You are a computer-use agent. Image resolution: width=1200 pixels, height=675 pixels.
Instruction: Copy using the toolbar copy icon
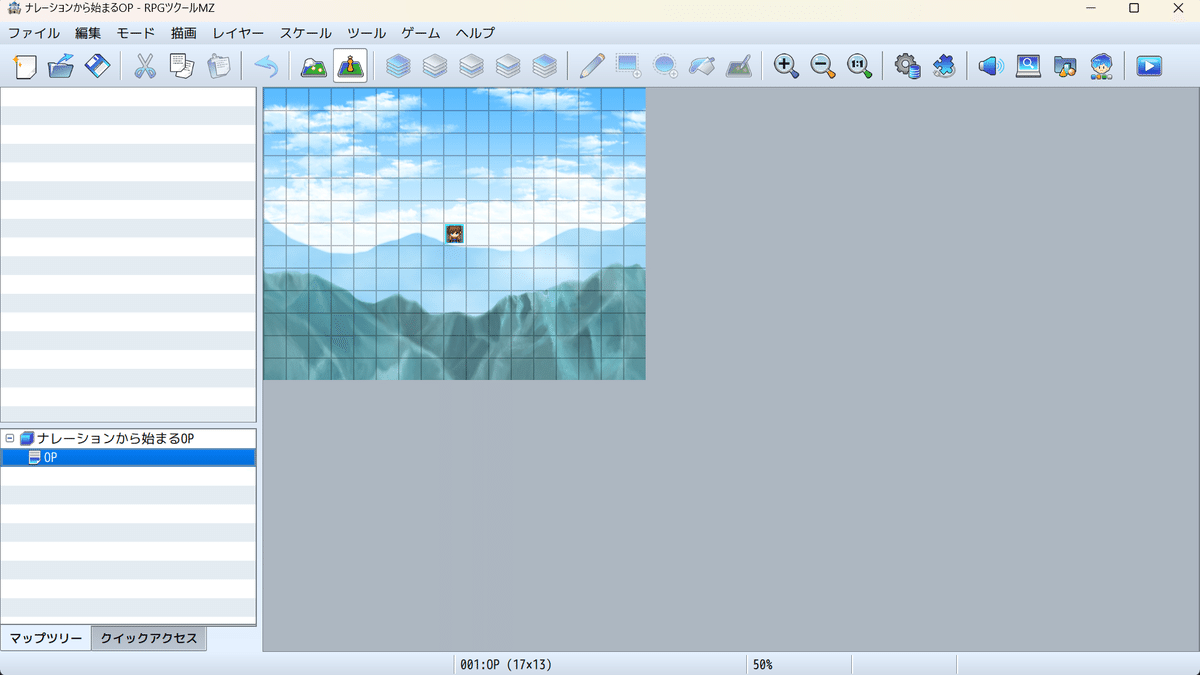[x=181, y=67]
